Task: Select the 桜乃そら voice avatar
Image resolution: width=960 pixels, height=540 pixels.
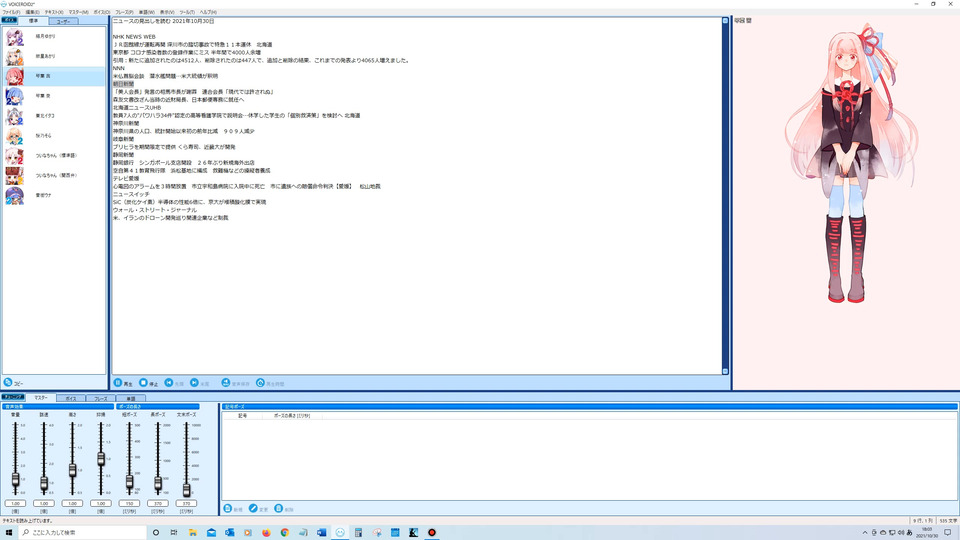Action: point(15,136)
